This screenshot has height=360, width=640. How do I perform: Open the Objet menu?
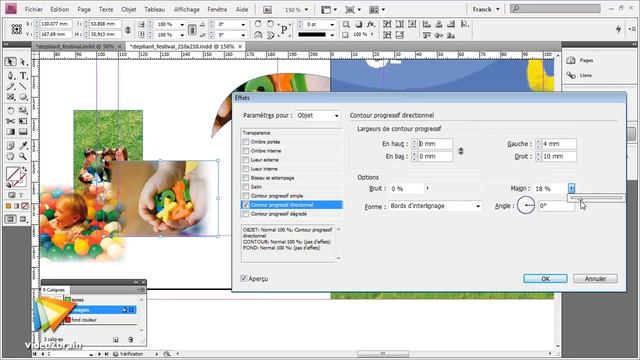point(129,9)
